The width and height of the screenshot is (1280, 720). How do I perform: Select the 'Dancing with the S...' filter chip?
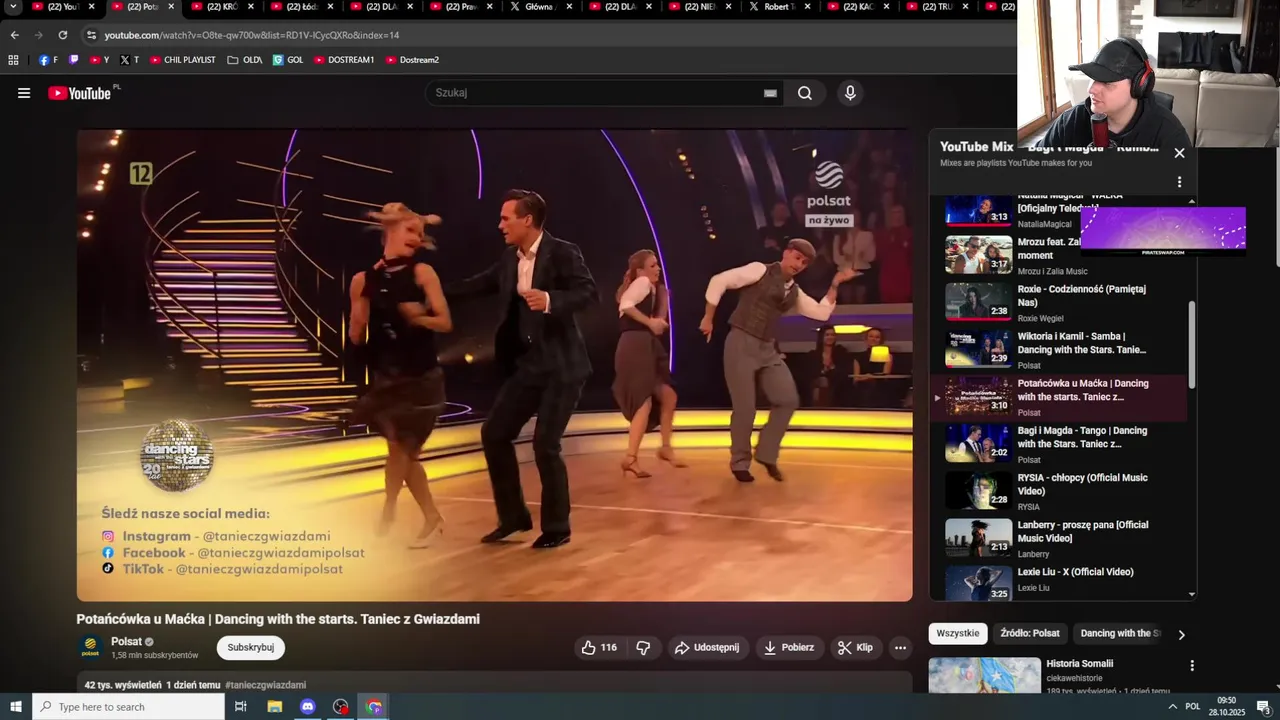1120,634
